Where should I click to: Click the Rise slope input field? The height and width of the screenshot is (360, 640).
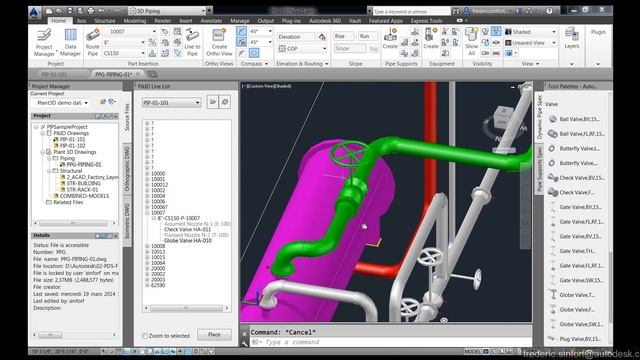point(343,36)
